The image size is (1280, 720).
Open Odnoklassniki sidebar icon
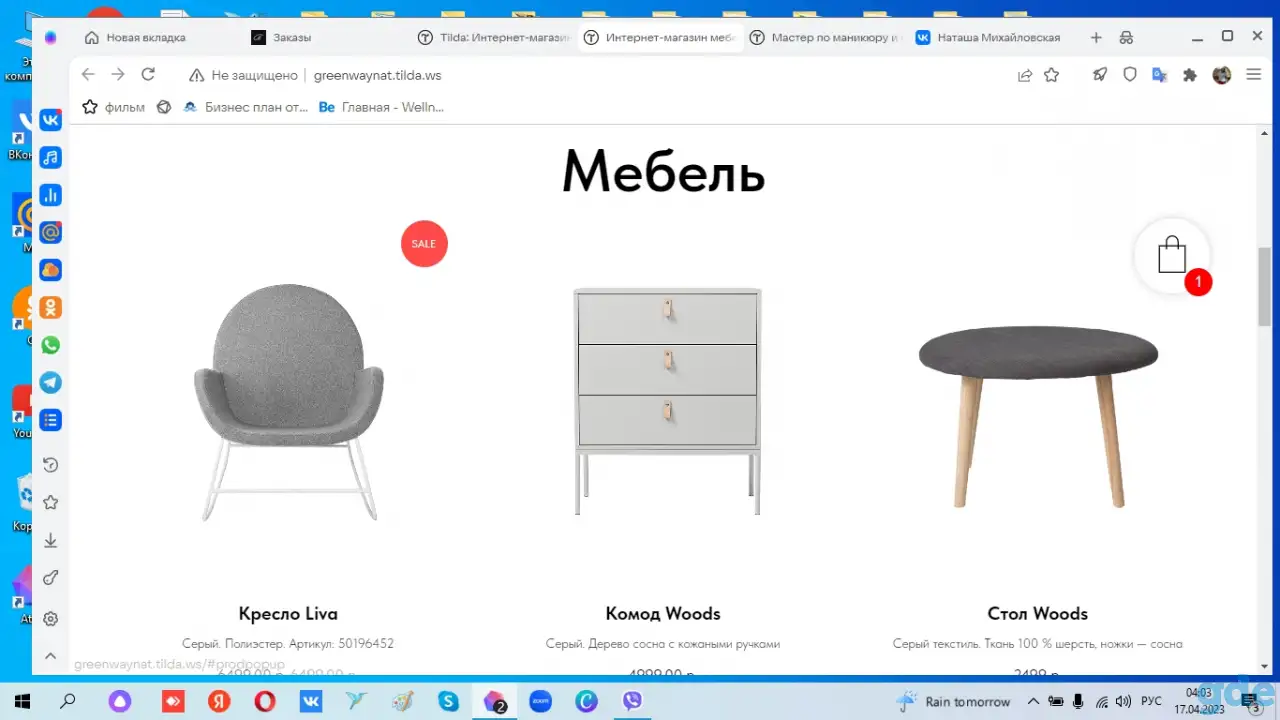point(50,308)
